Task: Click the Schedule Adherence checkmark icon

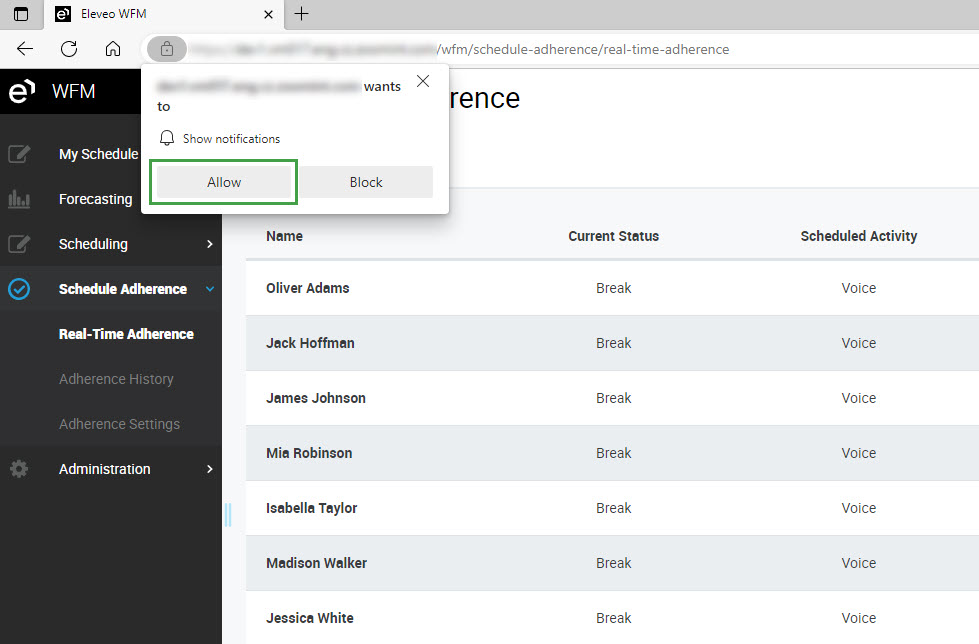Action: (x=19, y=289)
